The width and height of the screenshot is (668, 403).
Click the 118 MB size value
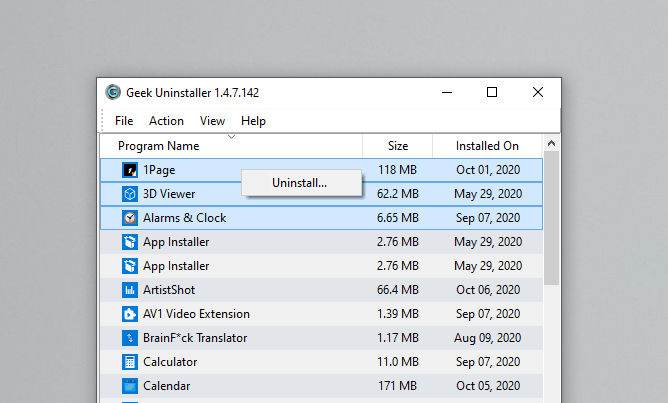(x=397, y=170)
